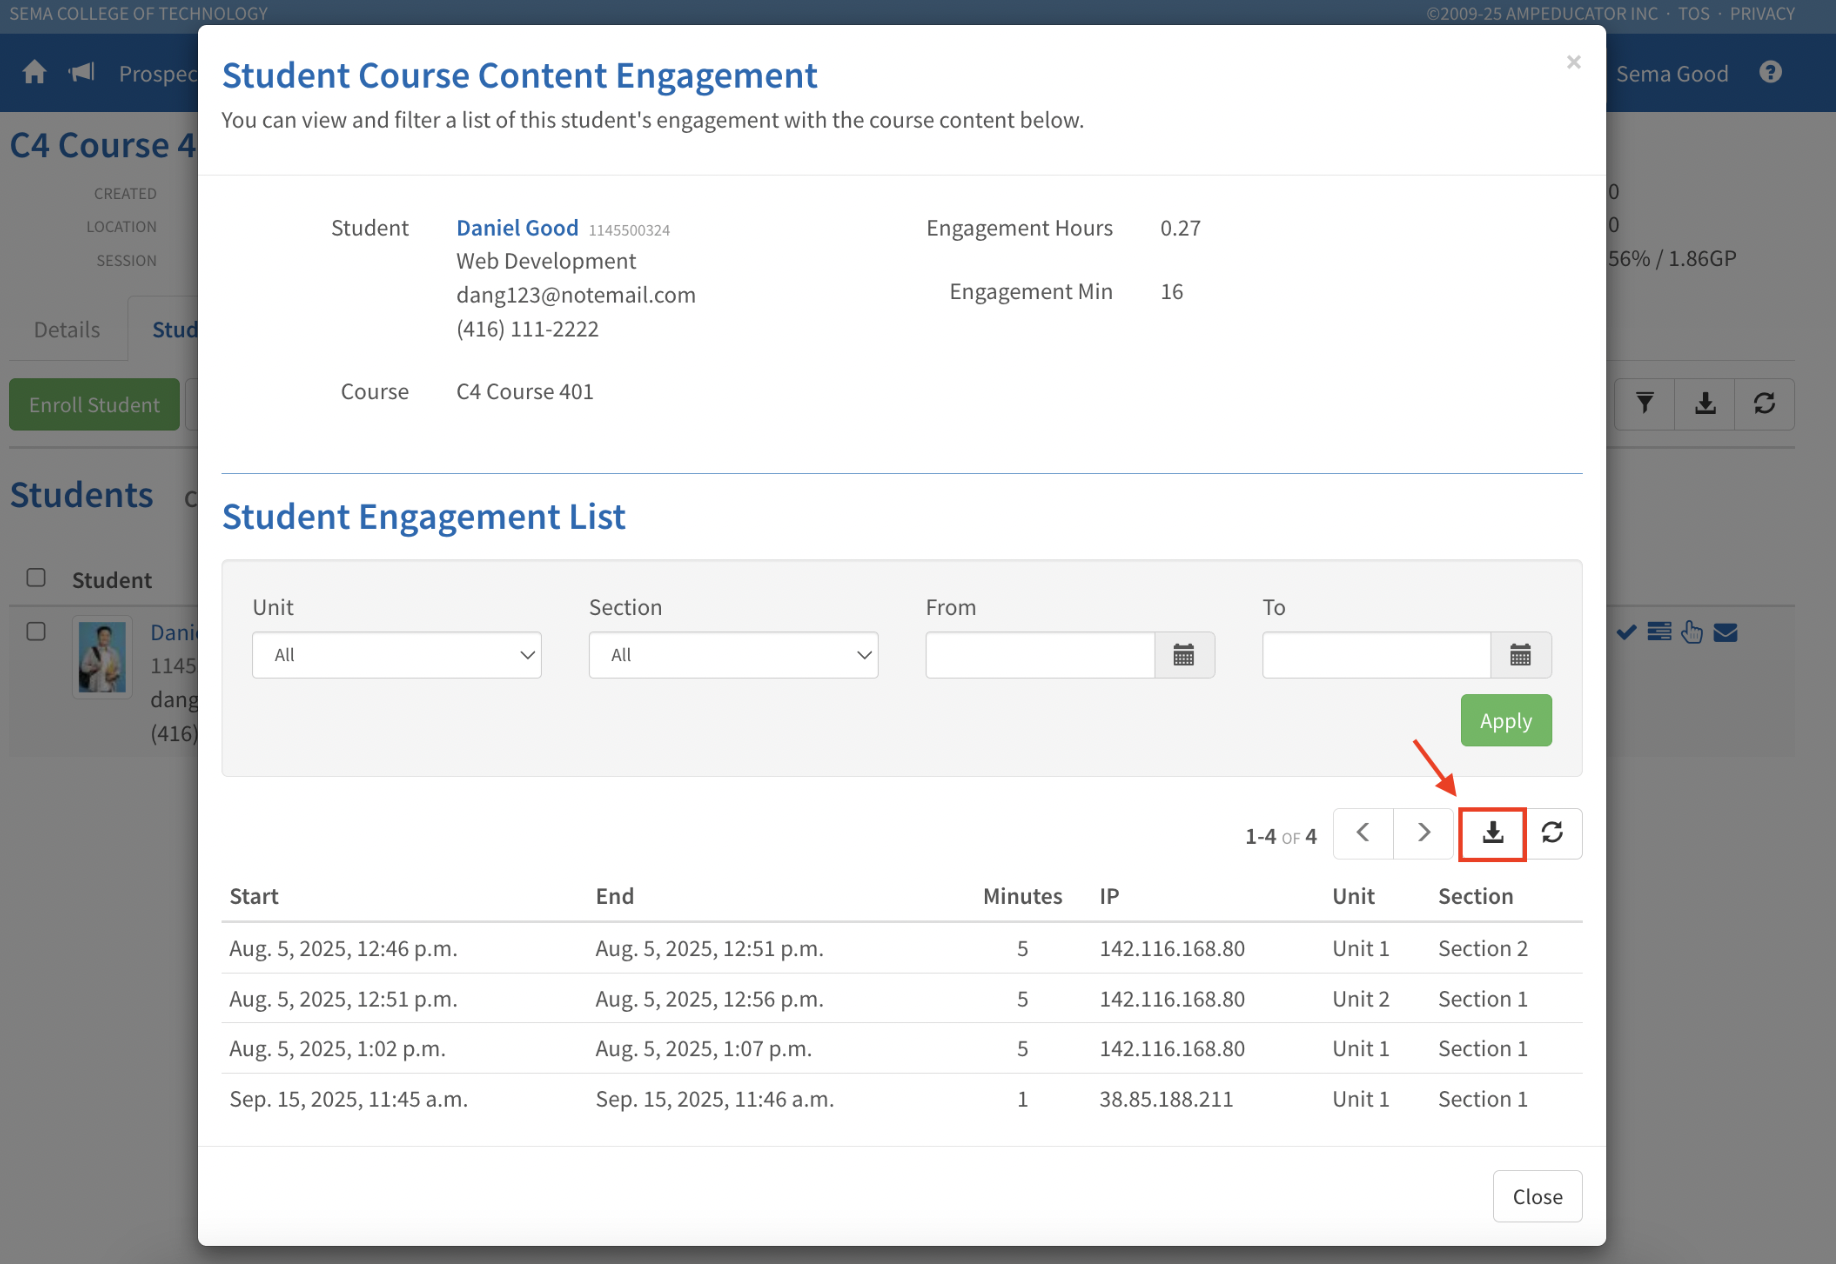Check the Daniel Good row checkbox
The image size is (1836, 1264).
tap(36, 632)
